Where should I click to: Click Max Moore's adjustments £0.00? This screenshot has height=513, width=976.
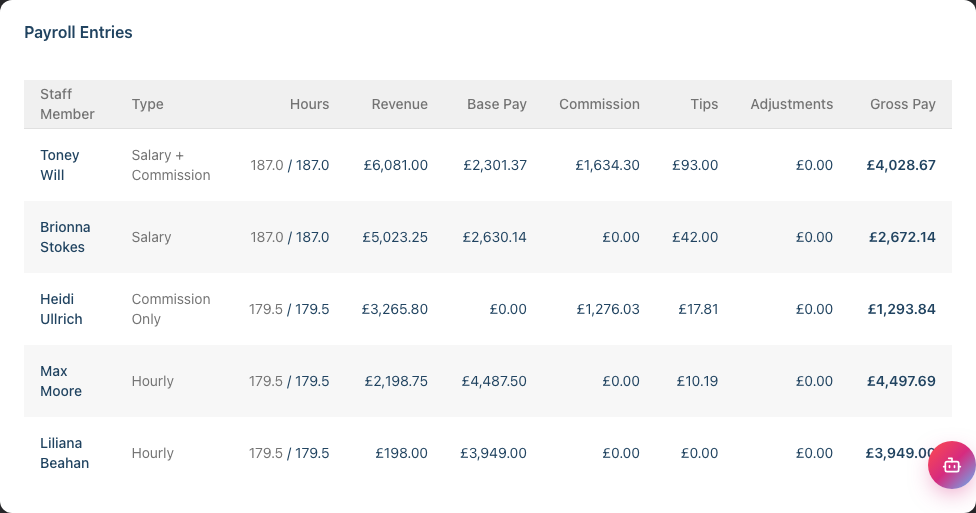click(x=814, y=381)
